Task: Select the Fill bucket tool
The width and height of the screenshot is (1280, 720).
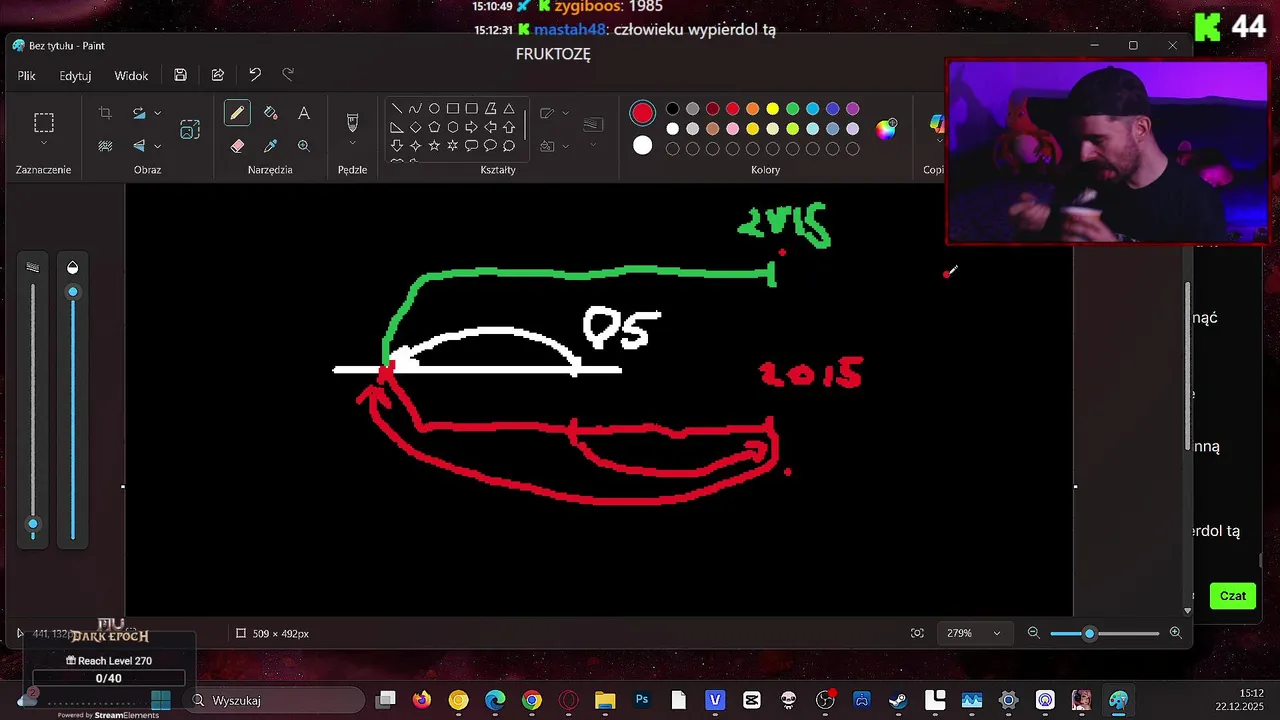Action: tap(270, 114)
